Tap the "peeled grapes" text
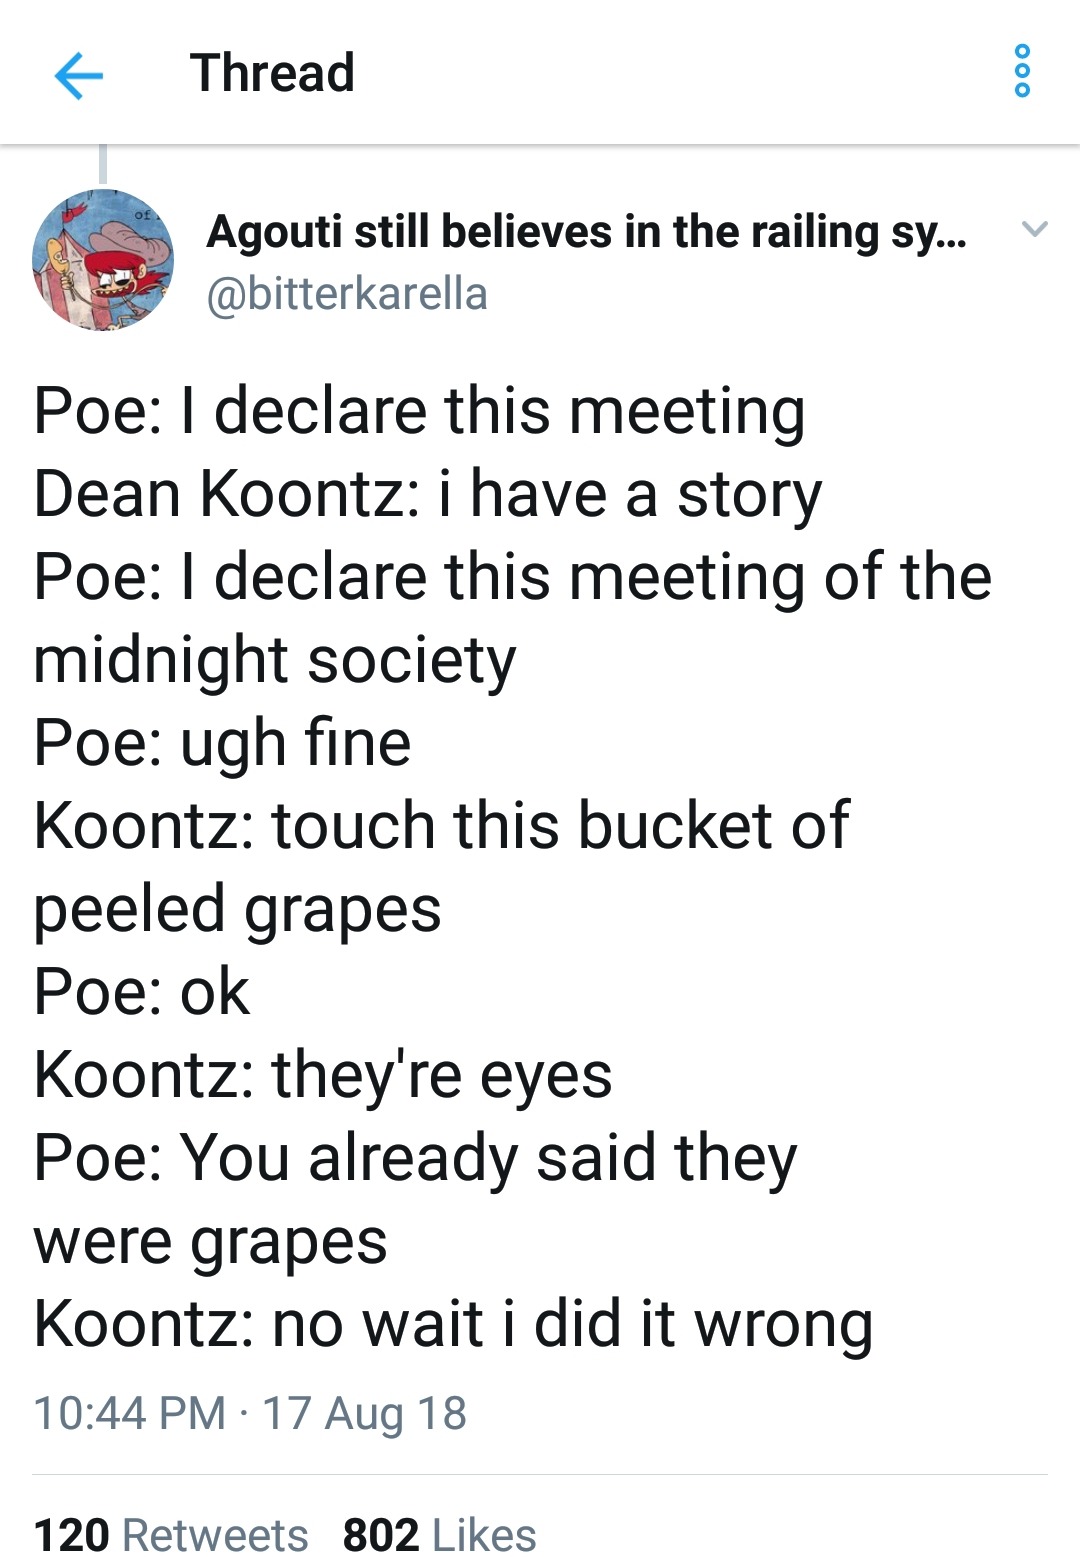The width and height of the screenshot is (1080, 1557). coord(237,909)
